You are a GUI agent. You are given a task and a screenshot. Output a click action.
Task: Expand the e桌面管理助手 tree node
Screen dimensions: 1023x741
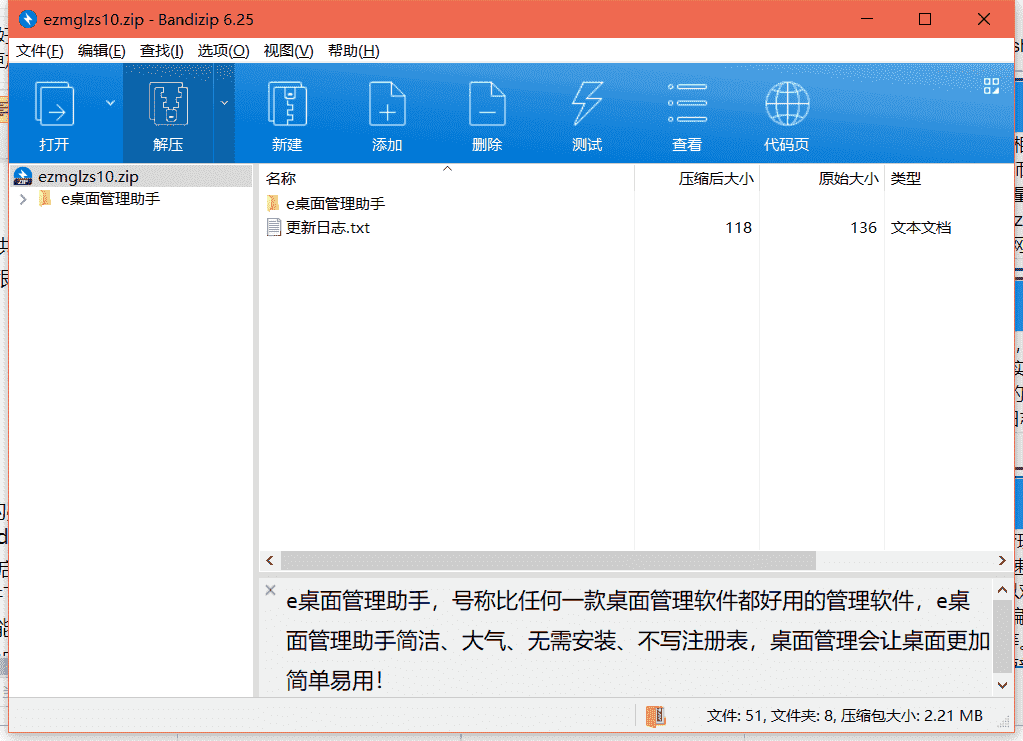pyautogui.click(x=23, y=199)
